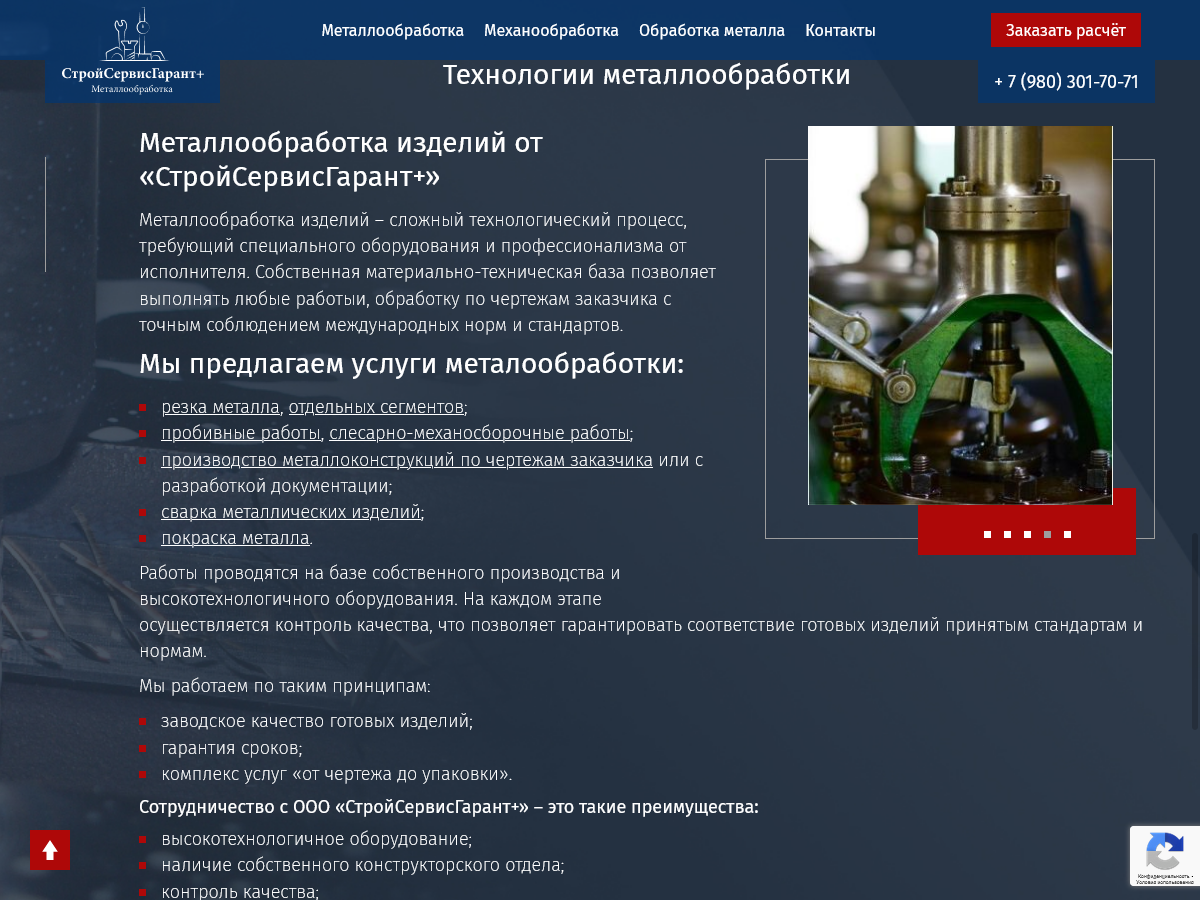Image resolution: width=1200 pixels, height=900 pixels.
Task: Follow the резка металла link
Action: (220, 407)
